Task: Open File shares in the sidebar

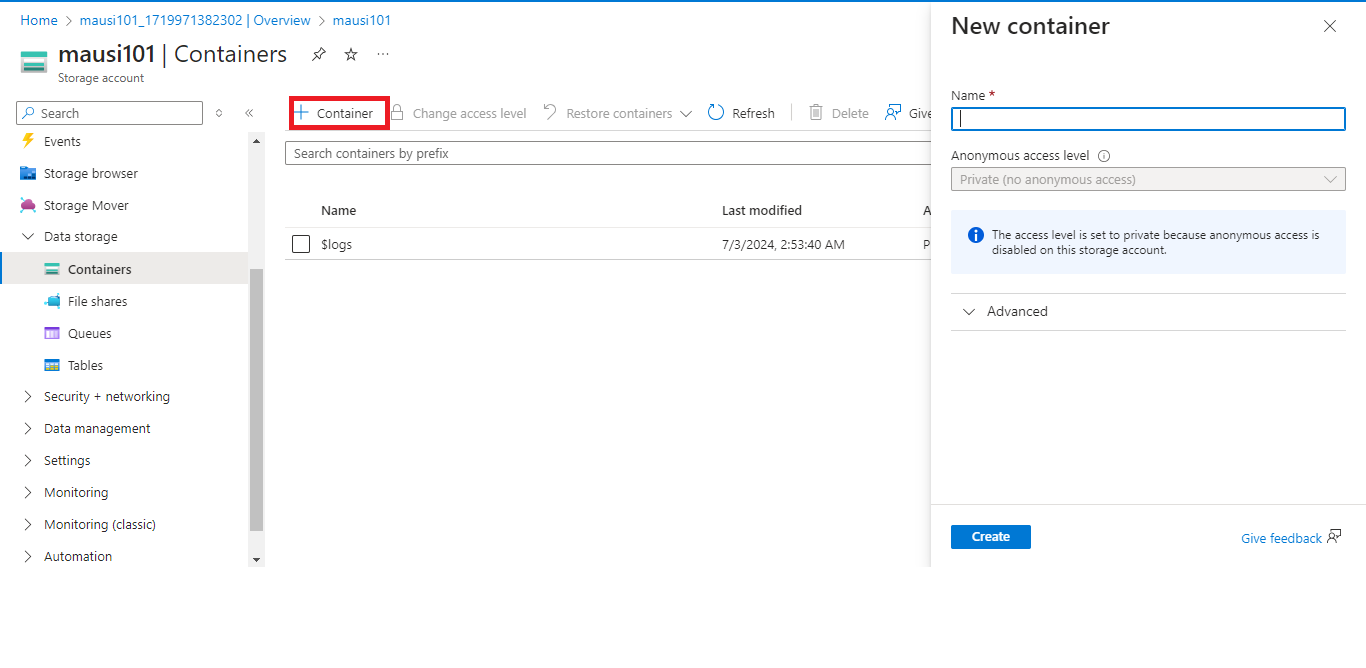Action: [x=97, y=301]
